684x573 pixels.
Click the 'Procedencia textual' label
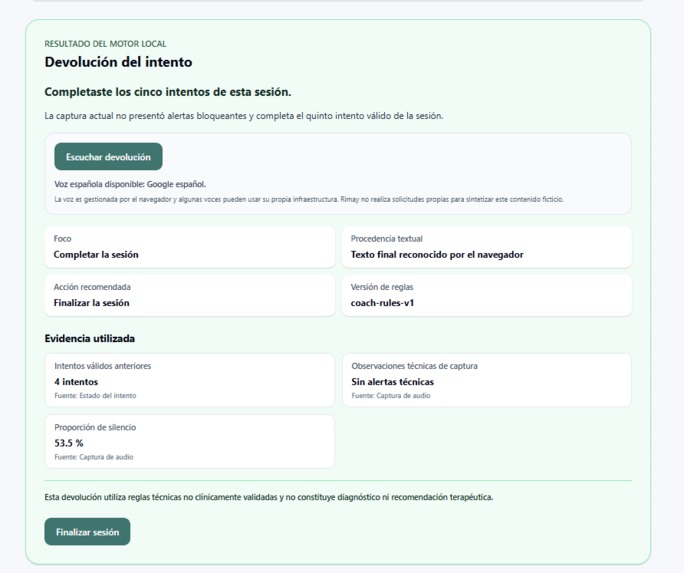386,239
